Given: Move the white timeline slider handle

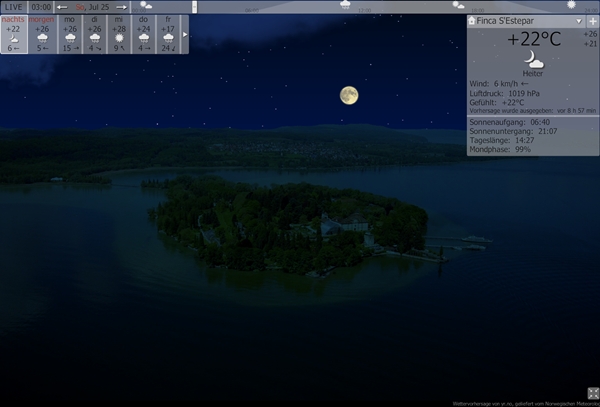Looking at the screenshot, I should pos(194,7).
